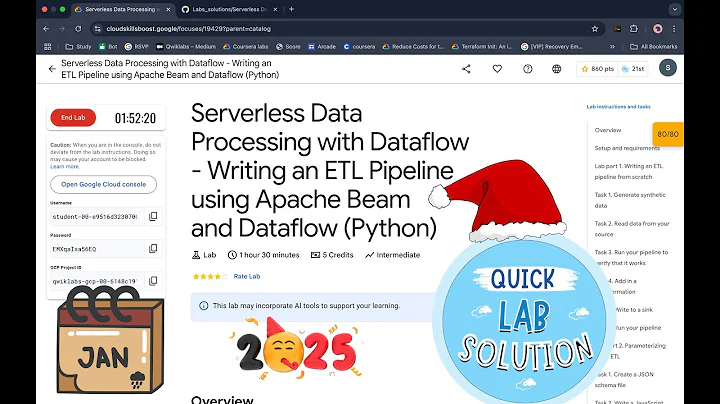The image size is (720, 404).
Task: Open the browser extensions puzzle icon
Action: coord(634,28)
